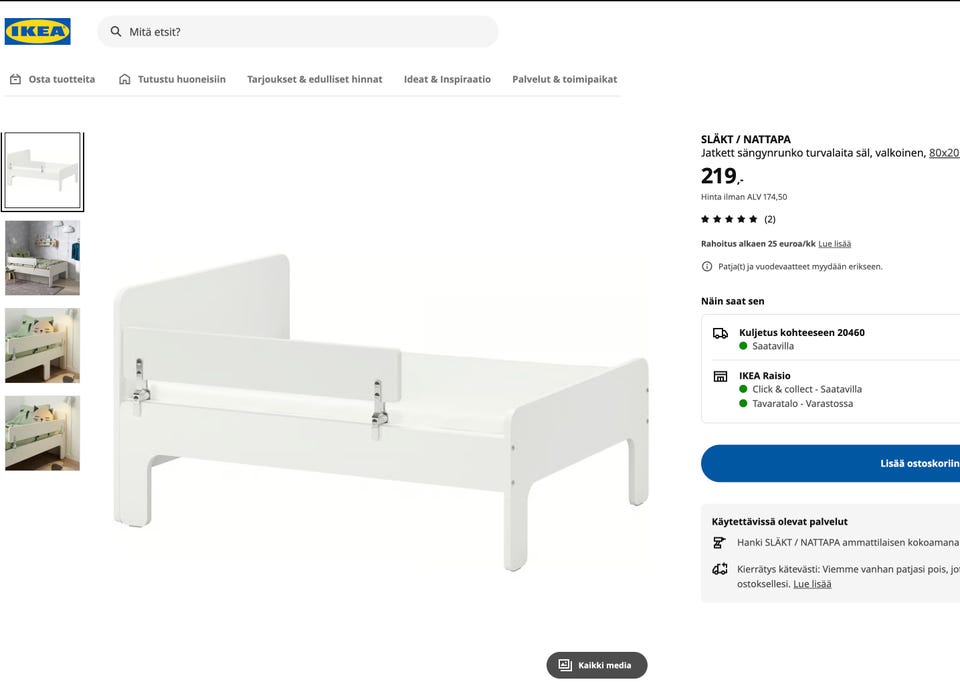
Task: Follow the financing Lue lisää link
Action: pos(834,244)
